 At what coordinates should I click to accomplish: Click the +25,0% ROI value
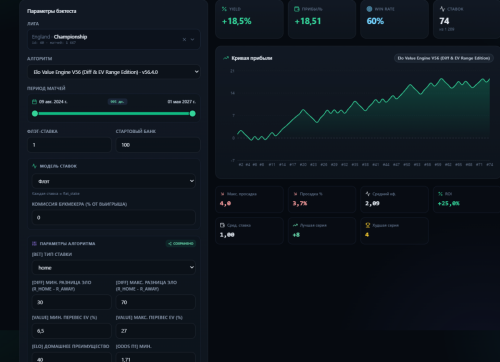point(449,203)
